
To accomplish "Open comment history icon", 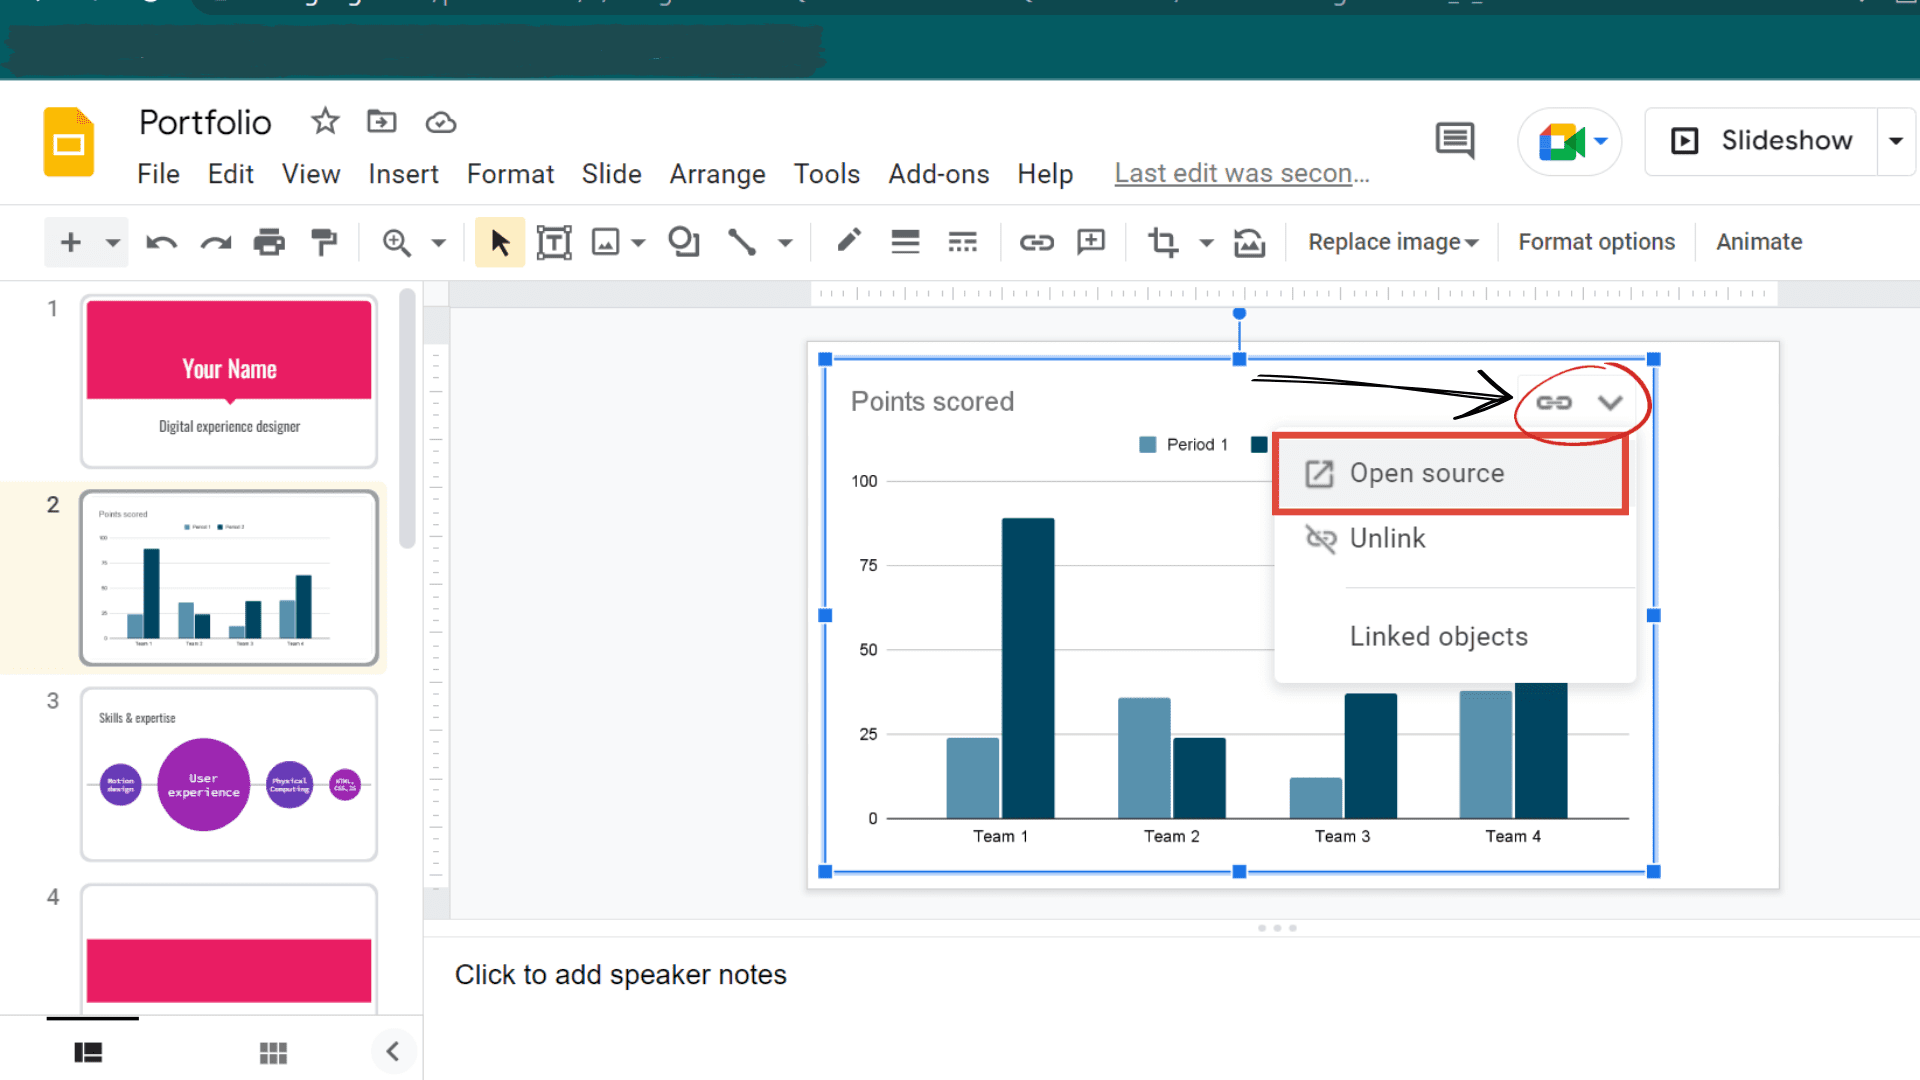I will (1454, 141).
